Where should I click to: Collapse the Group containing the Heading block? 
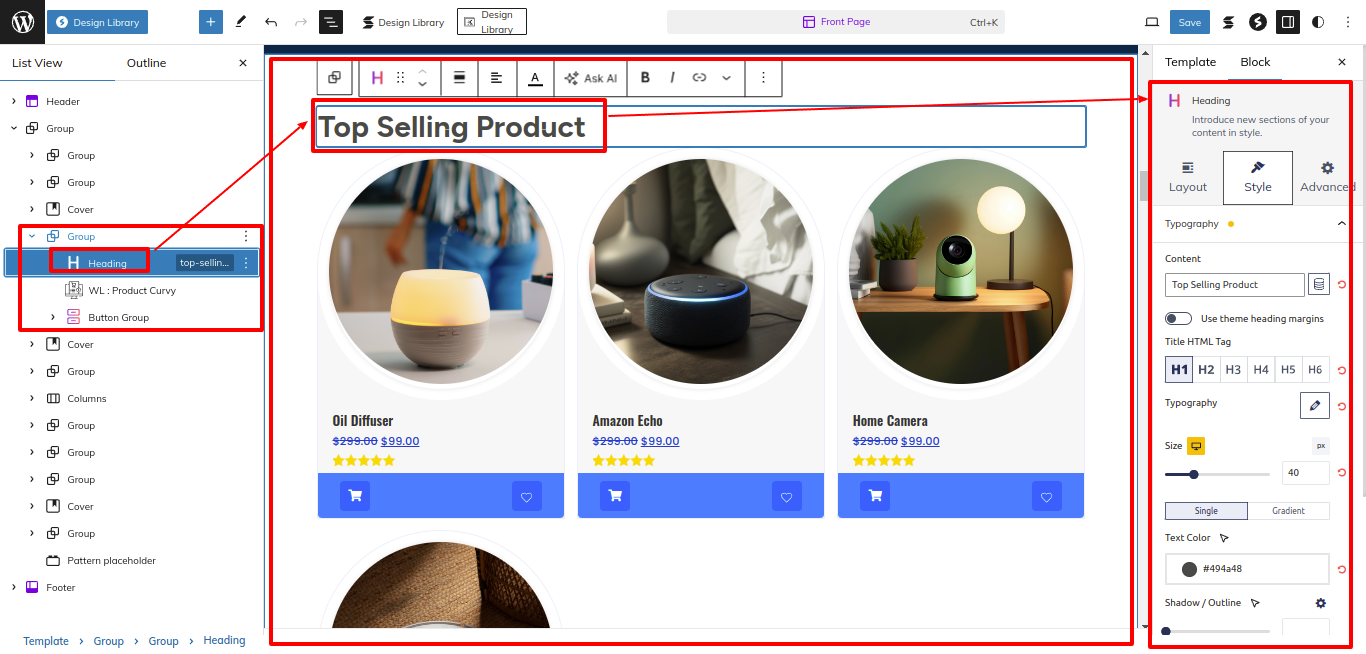[32, 236]
